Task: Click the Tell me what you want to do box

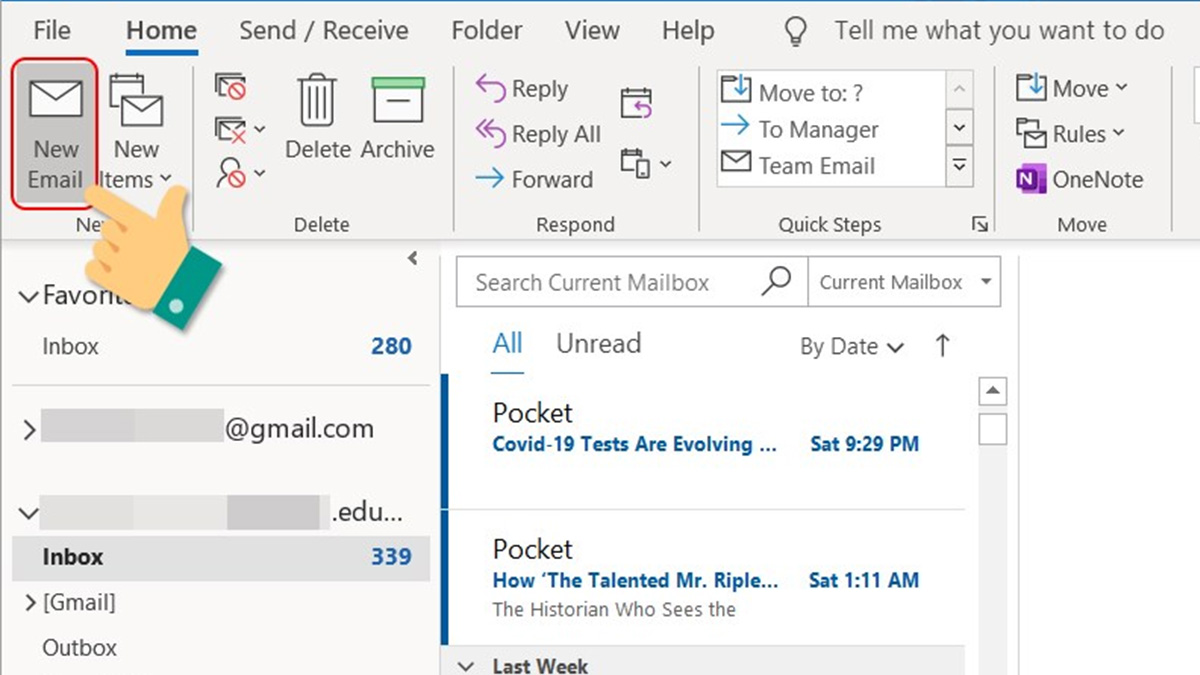Action: (975, 31)
